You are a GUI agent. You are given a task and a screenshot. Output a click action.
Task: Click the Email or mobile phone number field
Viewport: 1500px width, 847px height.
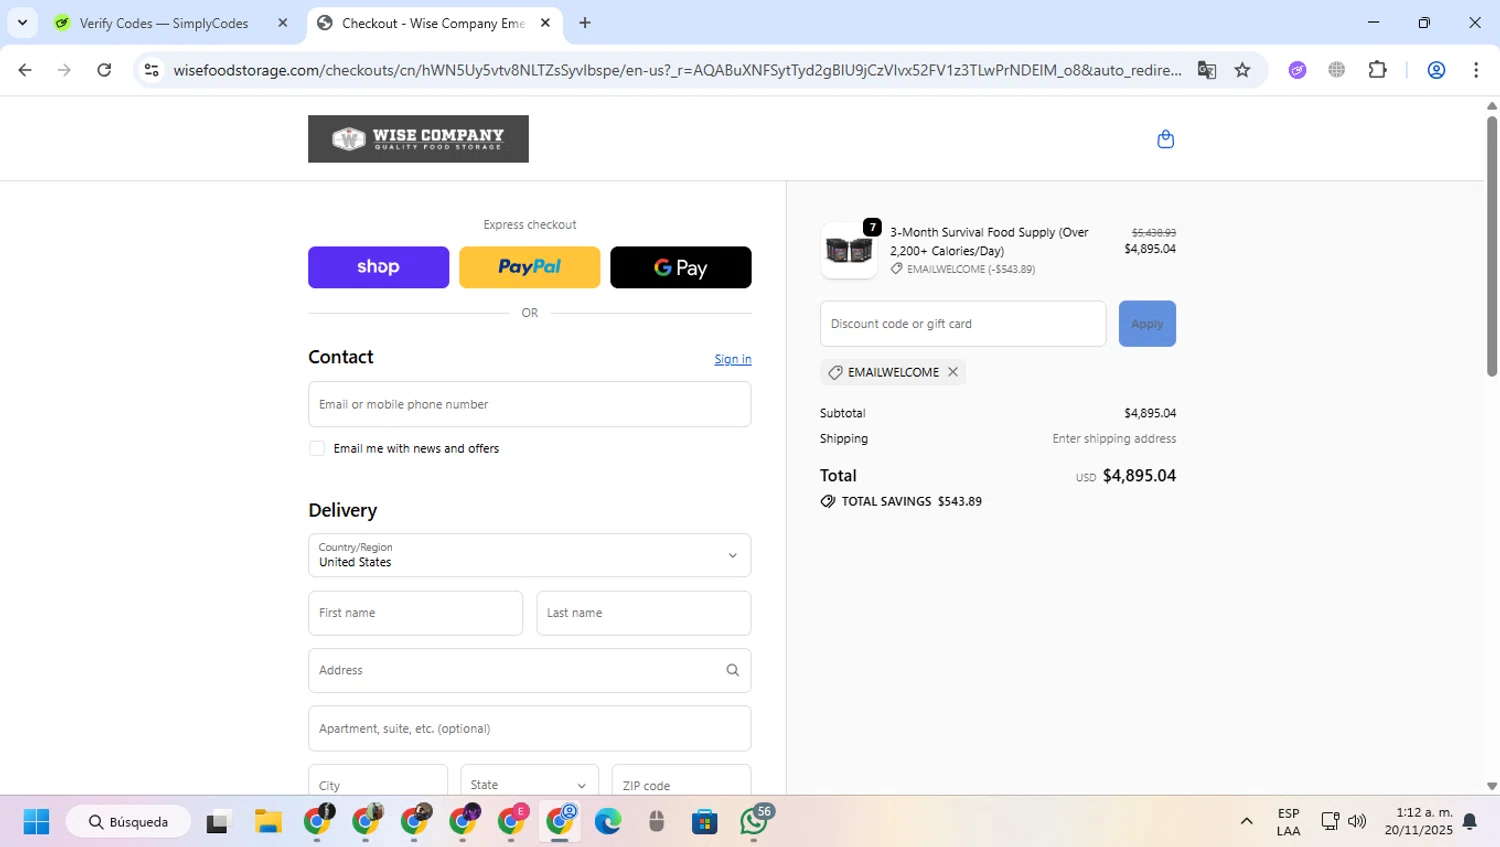[x=529, y=404]
